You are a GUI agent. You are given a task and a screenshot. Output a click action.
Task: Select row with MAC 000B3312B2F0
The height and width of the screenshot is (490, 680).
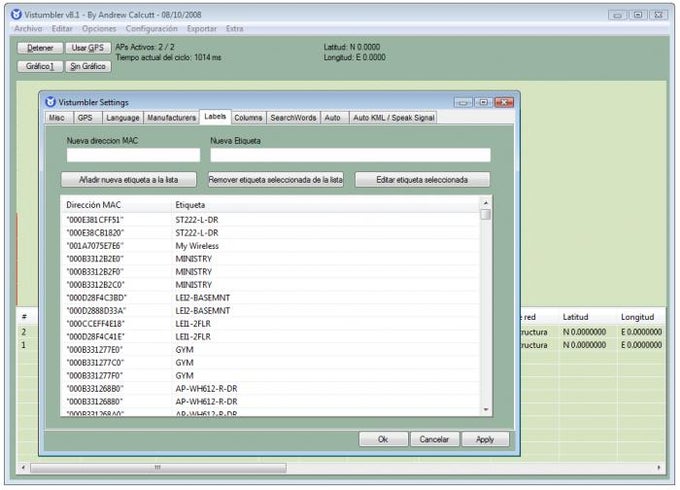pos(271,272)
